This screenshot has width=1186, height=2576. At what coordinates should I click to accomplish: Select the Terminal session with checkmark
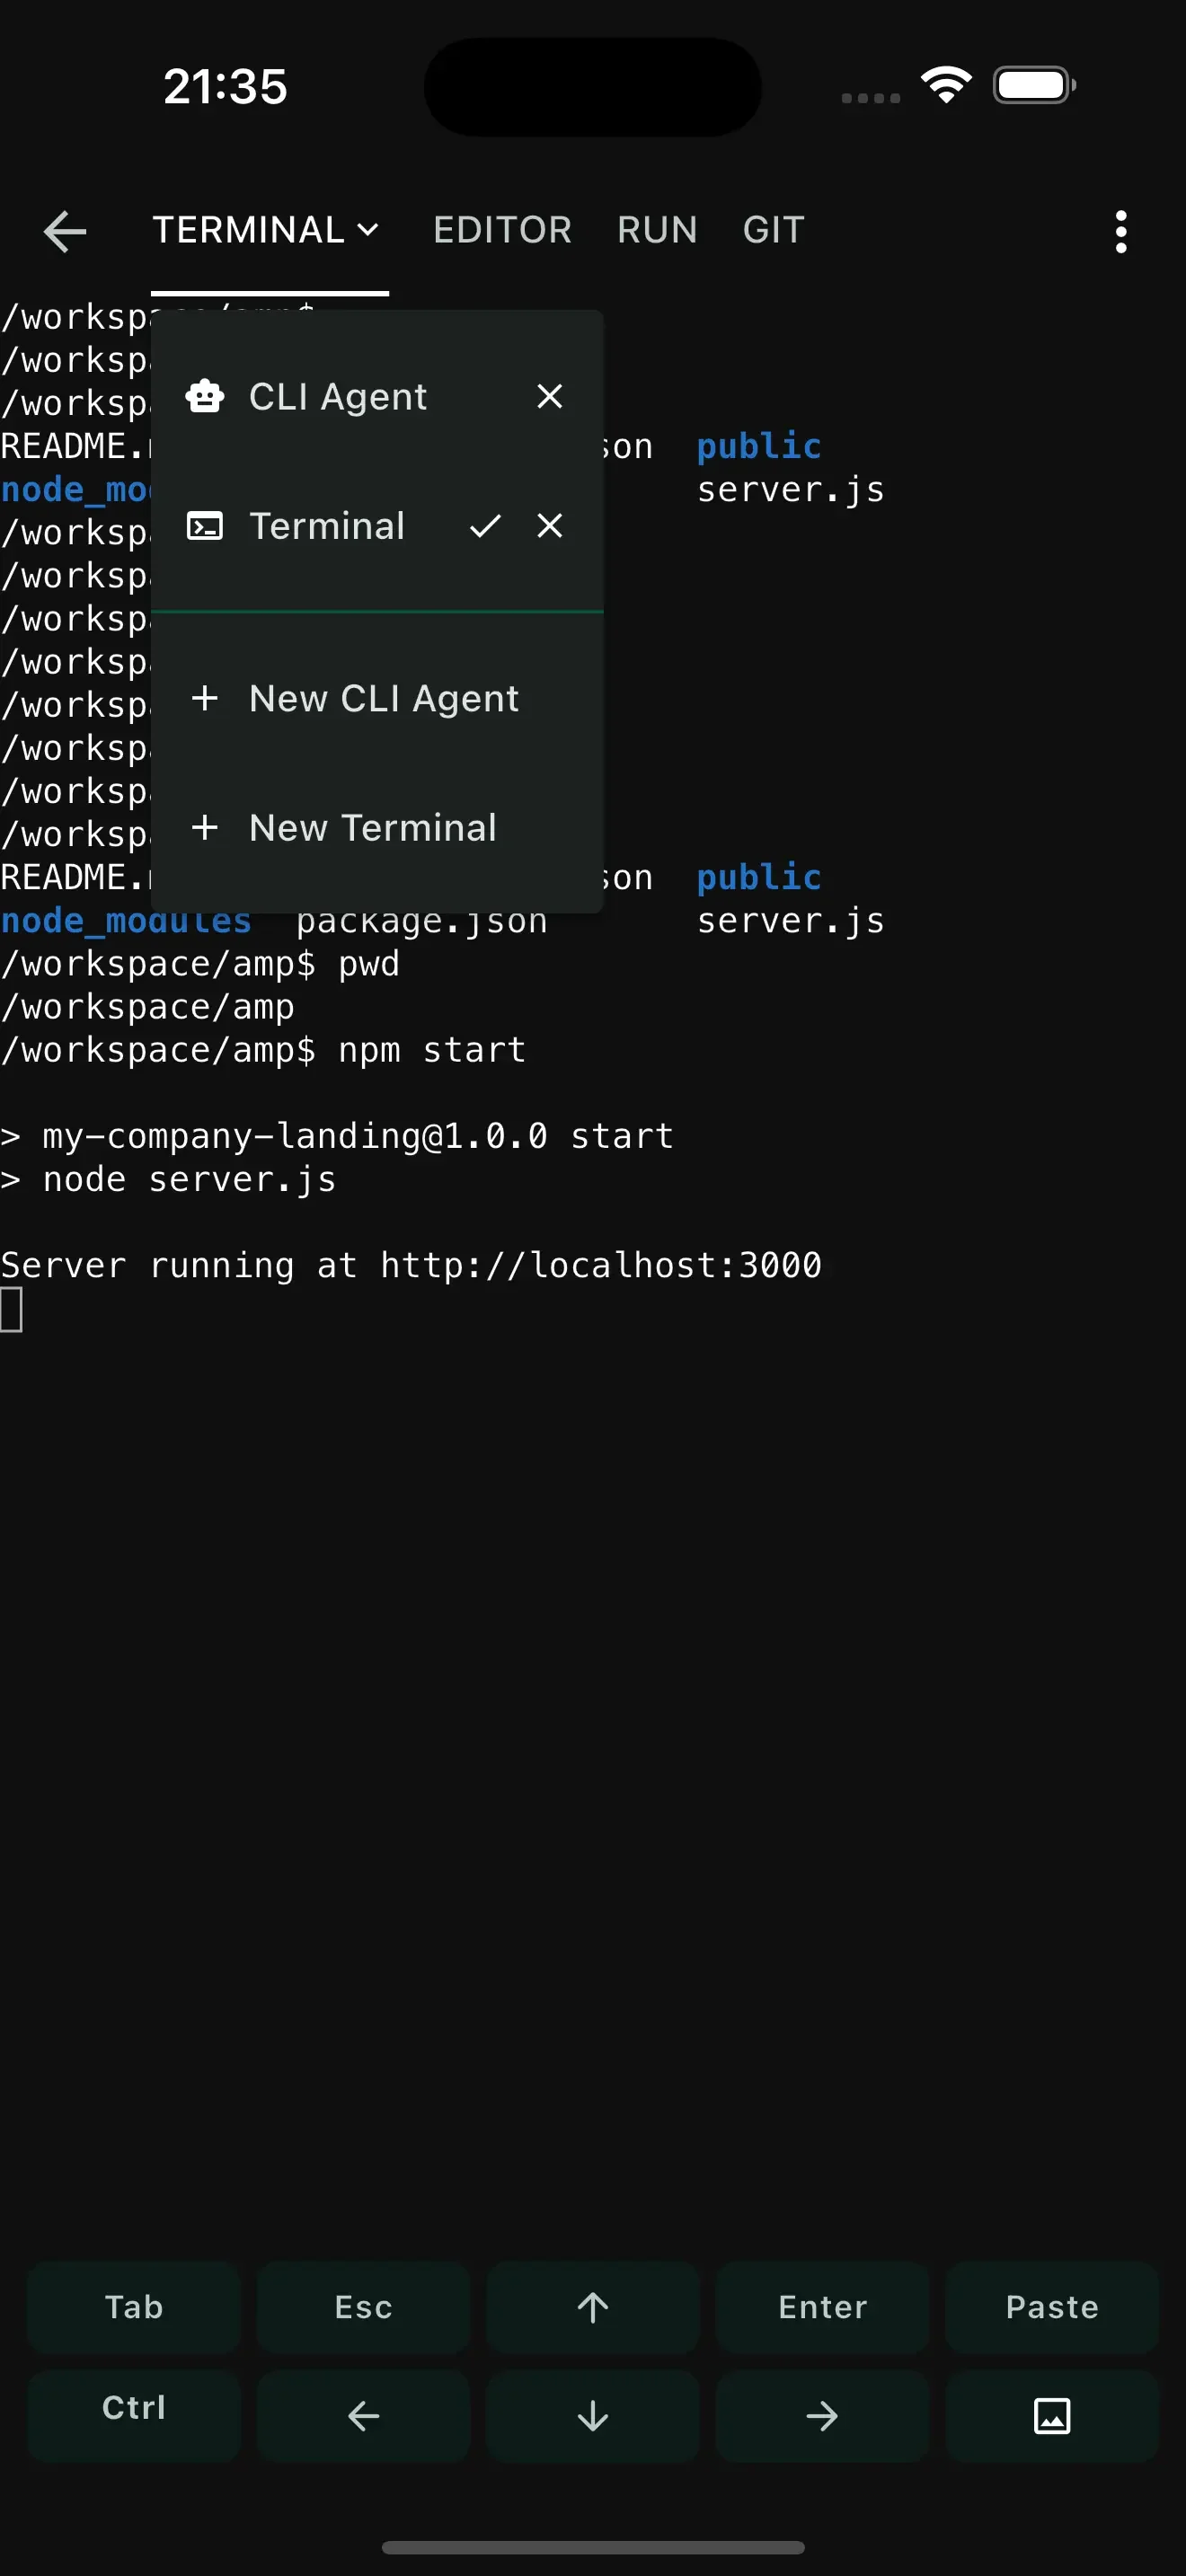pos(326,526)
